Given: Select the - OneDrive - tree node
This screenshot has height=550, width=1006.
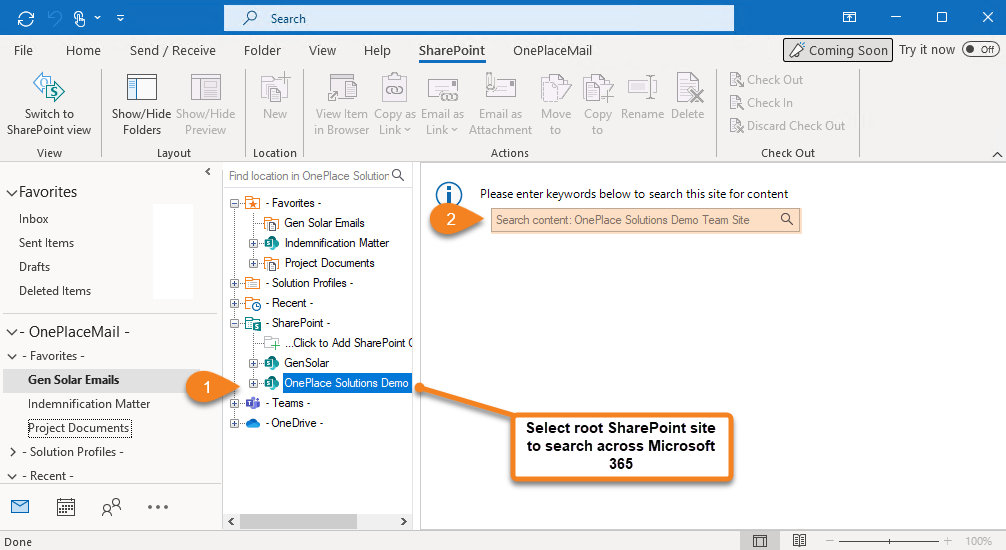Looking at the screenshot, I should click(296, 423).
